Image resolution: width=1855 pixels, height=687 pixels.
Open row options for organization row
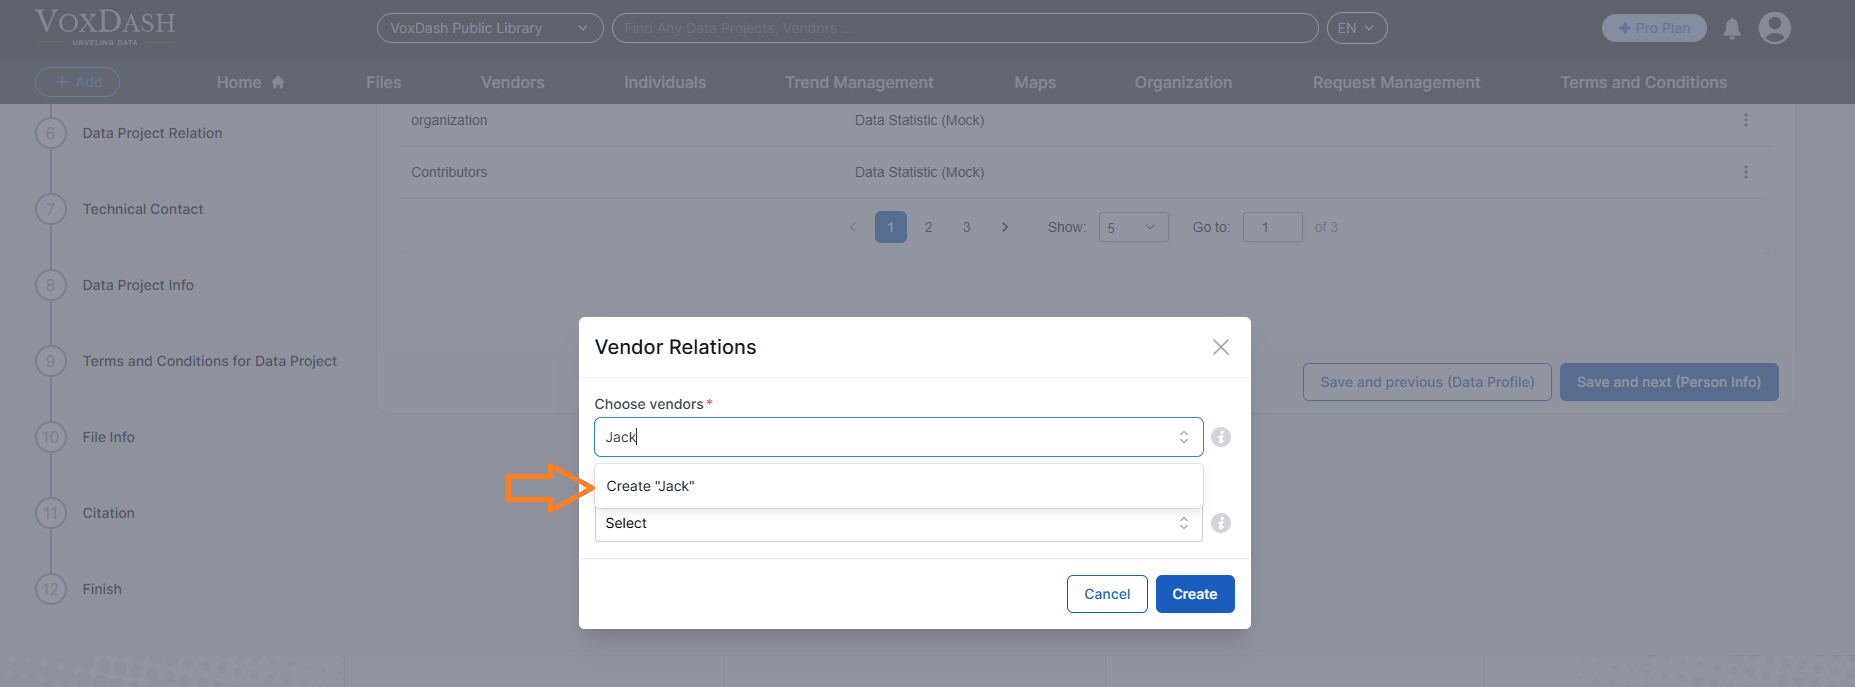[1746, 120]
